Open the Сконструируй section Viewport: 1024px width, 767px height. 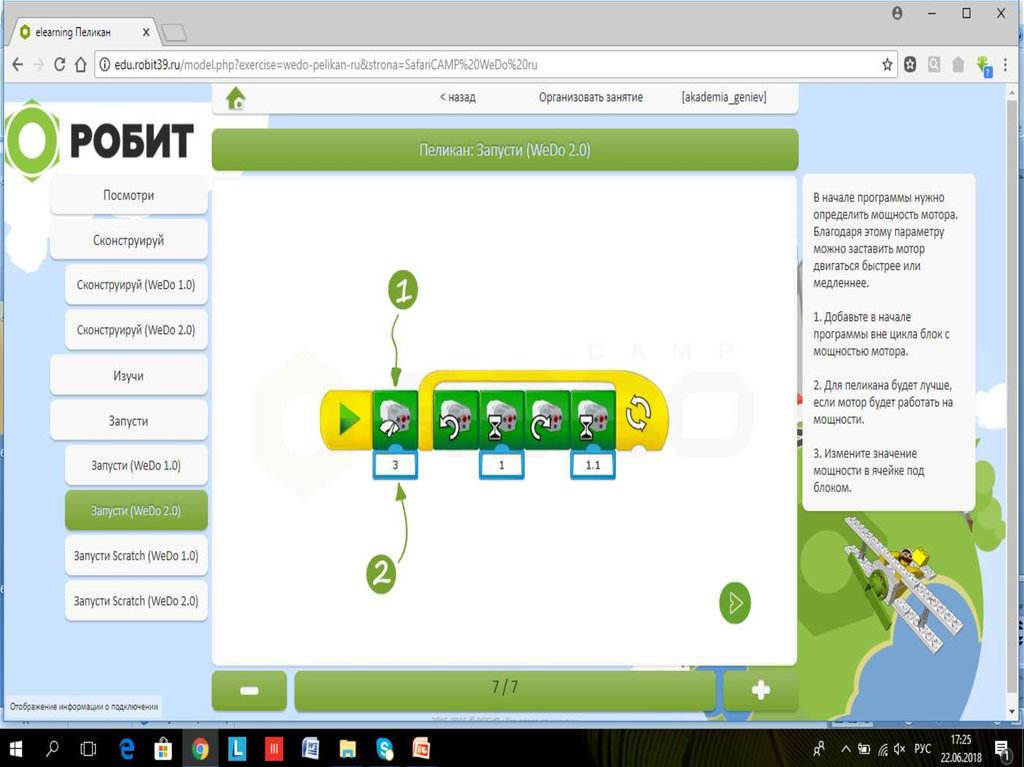129,240
